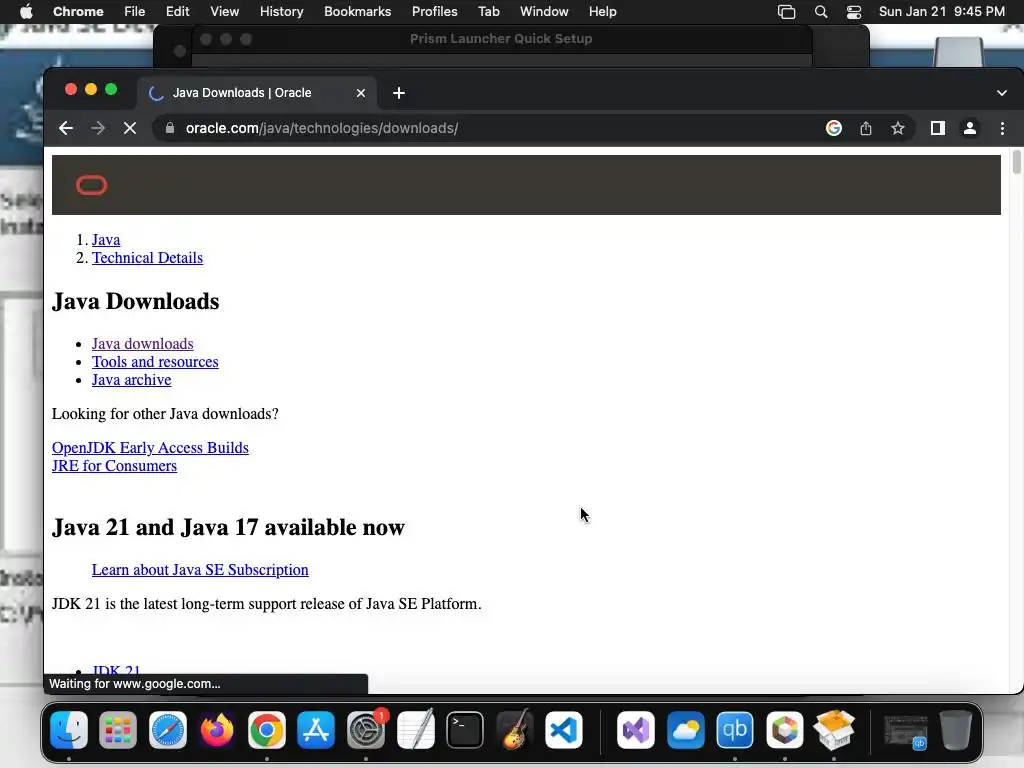
Task: Click the Chrome icon in the Dock
Action: tap(266, 729)
